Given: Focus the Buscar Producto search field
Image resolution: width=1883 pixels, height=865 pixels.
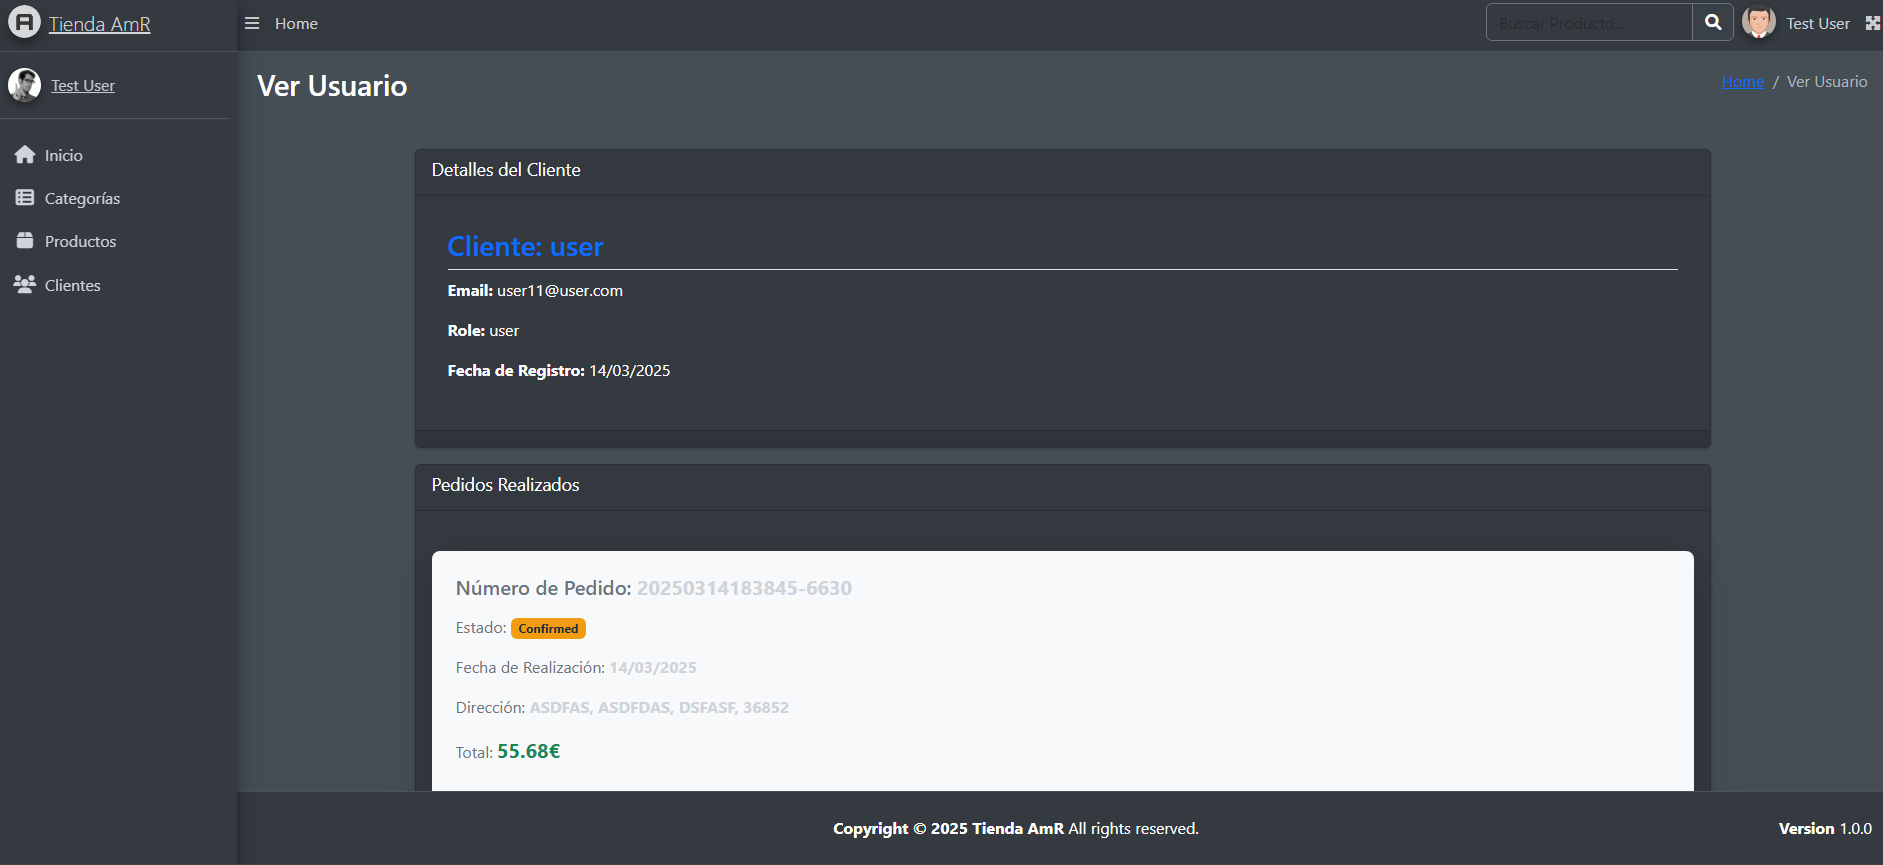Looking at the screenshot, I should (1589, 22).
